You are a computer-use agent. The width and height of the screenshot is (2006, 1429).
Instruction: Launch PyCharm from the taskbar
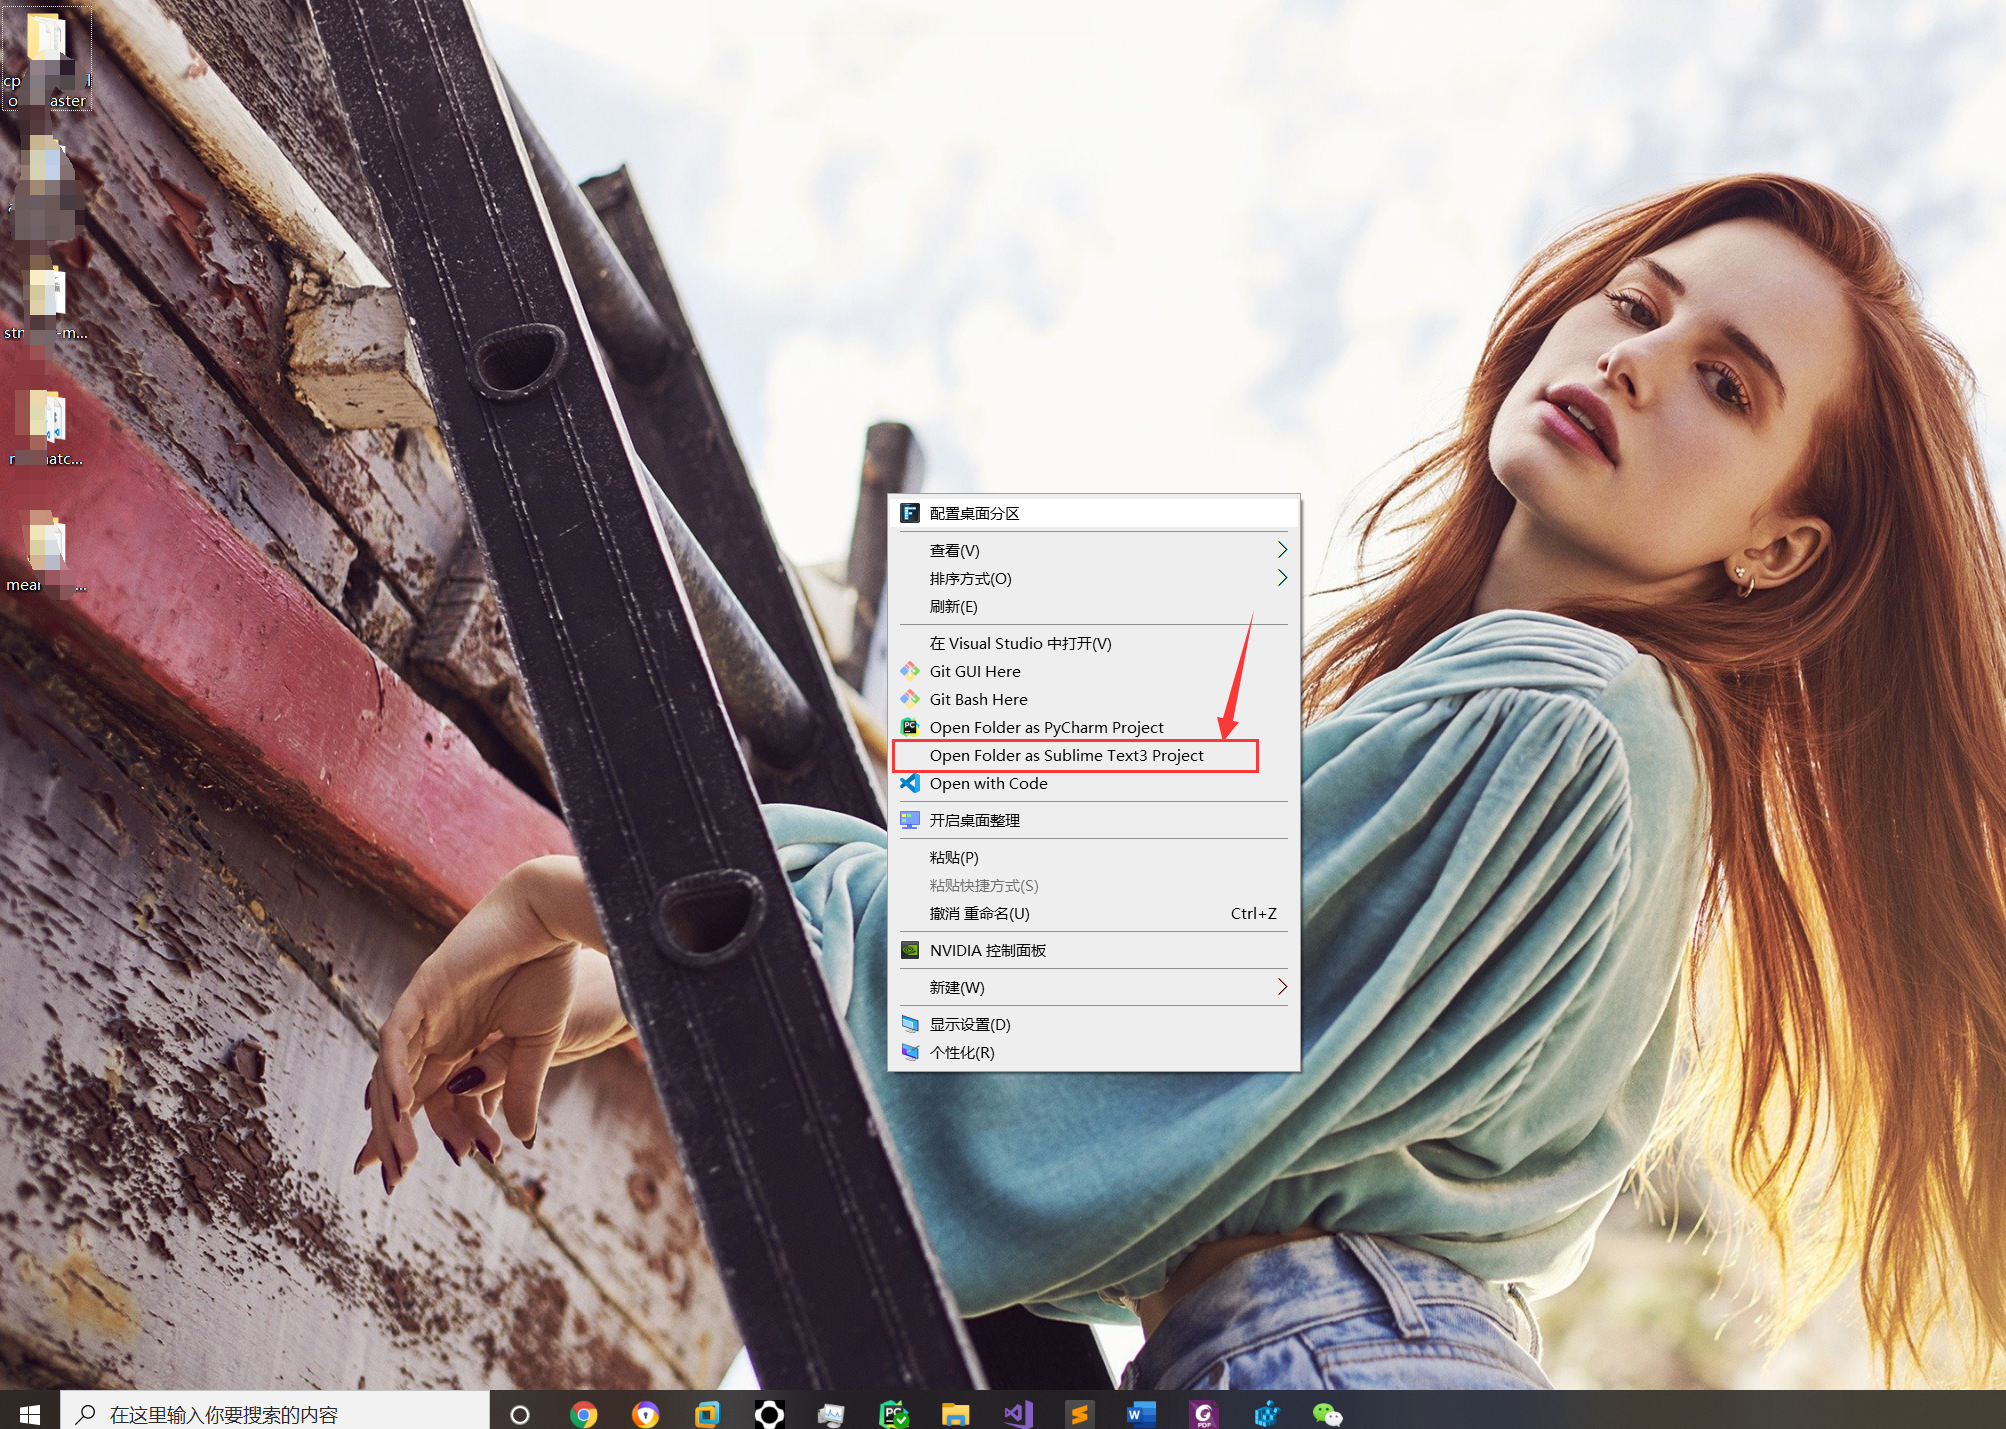(893, 1413)
